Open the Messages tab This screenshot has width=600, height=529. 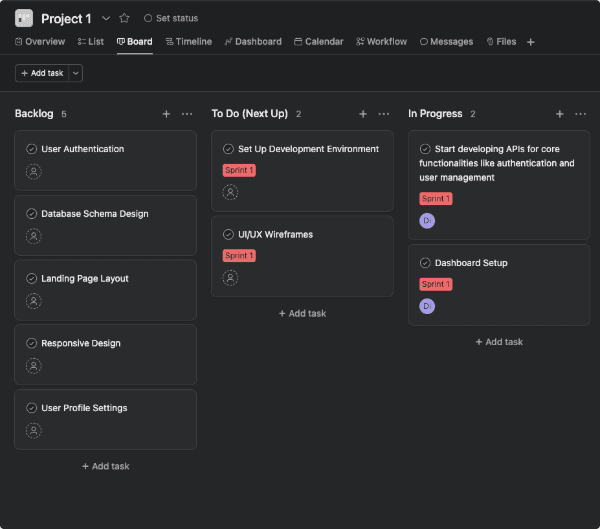pyautogui.click(x=447, y=41)
